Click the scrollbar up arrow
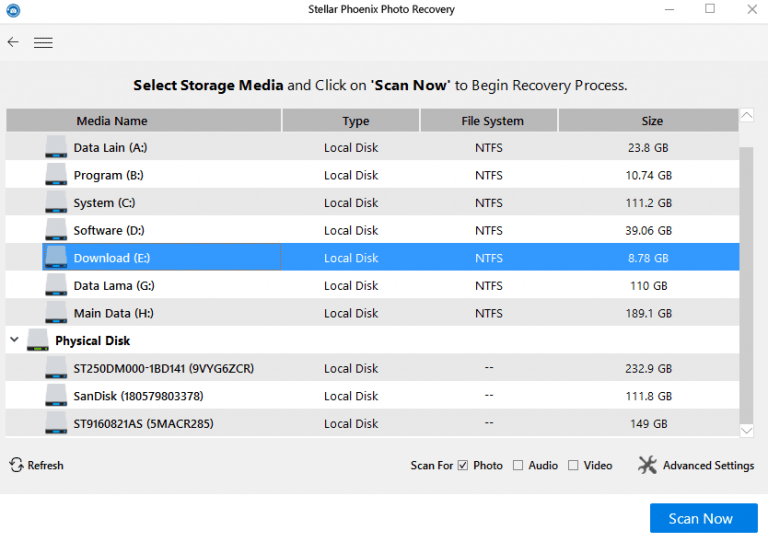Viewport: 768px width, 542px height. pyautogui.click(x=746, y=116)
